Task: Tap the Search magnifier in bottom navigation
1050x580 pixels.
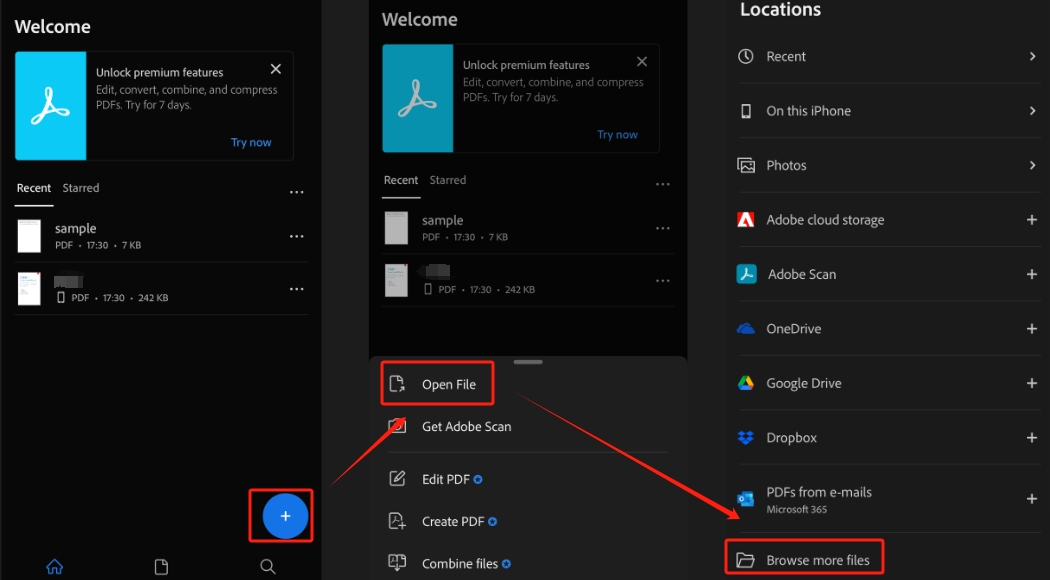Action: point(268,567)
